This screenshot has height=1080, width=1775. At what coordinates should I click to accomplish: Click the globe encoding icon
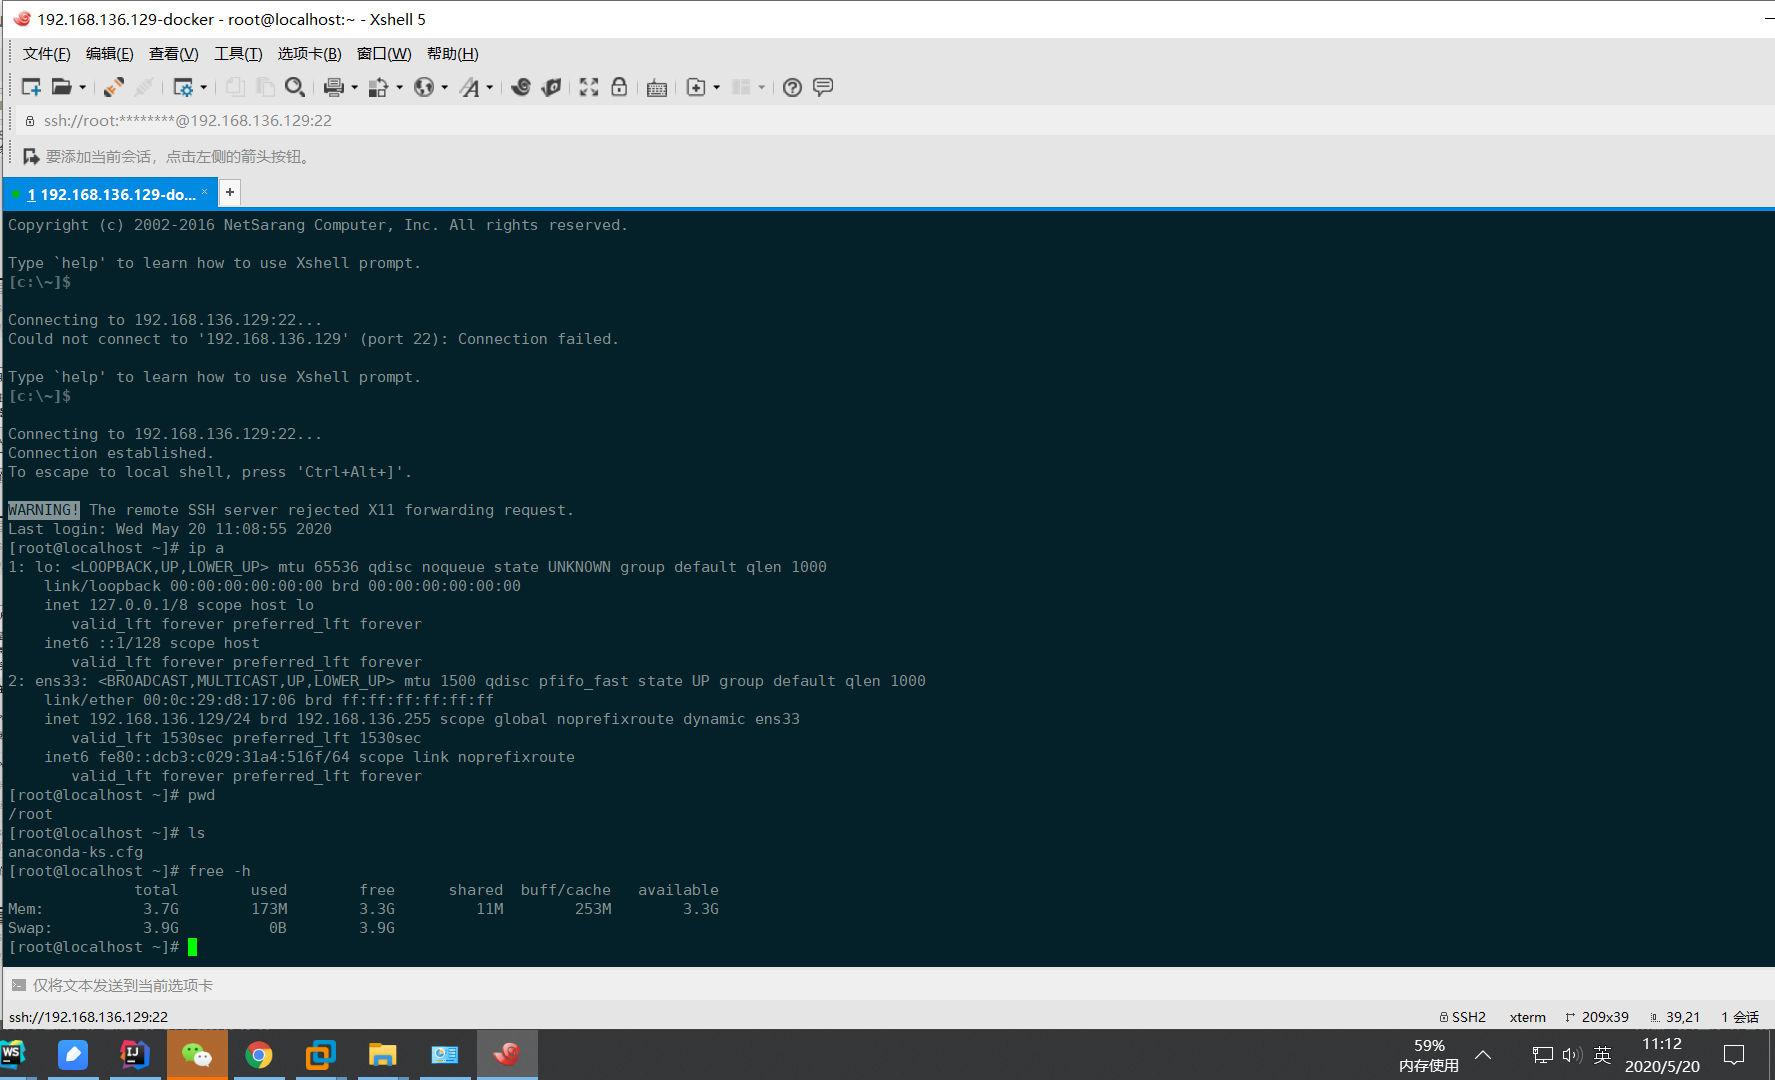tap(424, 87)
